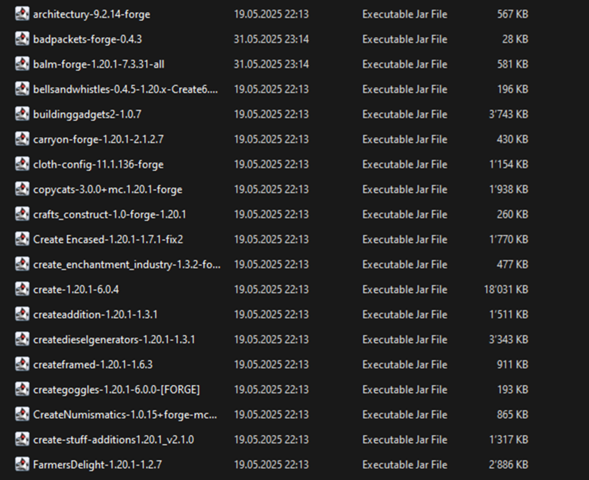Select the Create Encased-1.20.1-1.7.1-fix2 file icon
The height and width of the screenshot is (480, 589).
click(x=22, y=239)
